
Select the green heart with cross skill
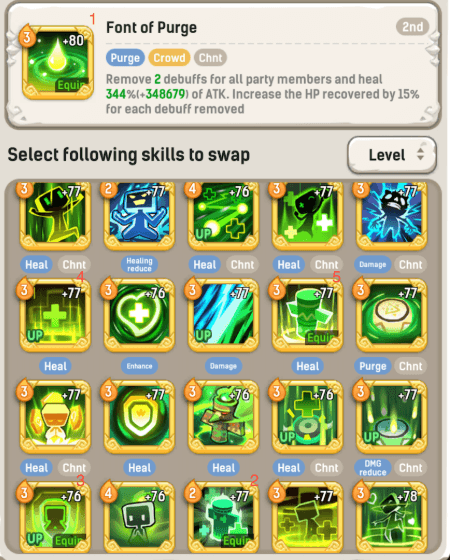[139, 314]
